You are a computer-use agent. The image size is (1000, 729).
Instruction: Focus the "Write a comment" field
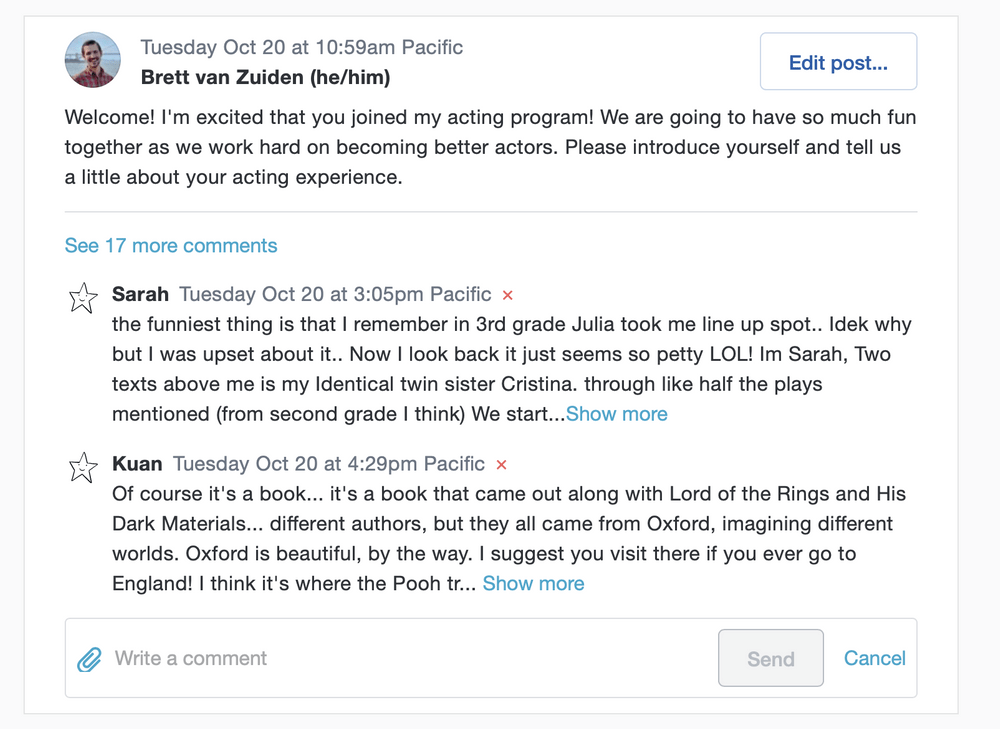coord(400,658)
